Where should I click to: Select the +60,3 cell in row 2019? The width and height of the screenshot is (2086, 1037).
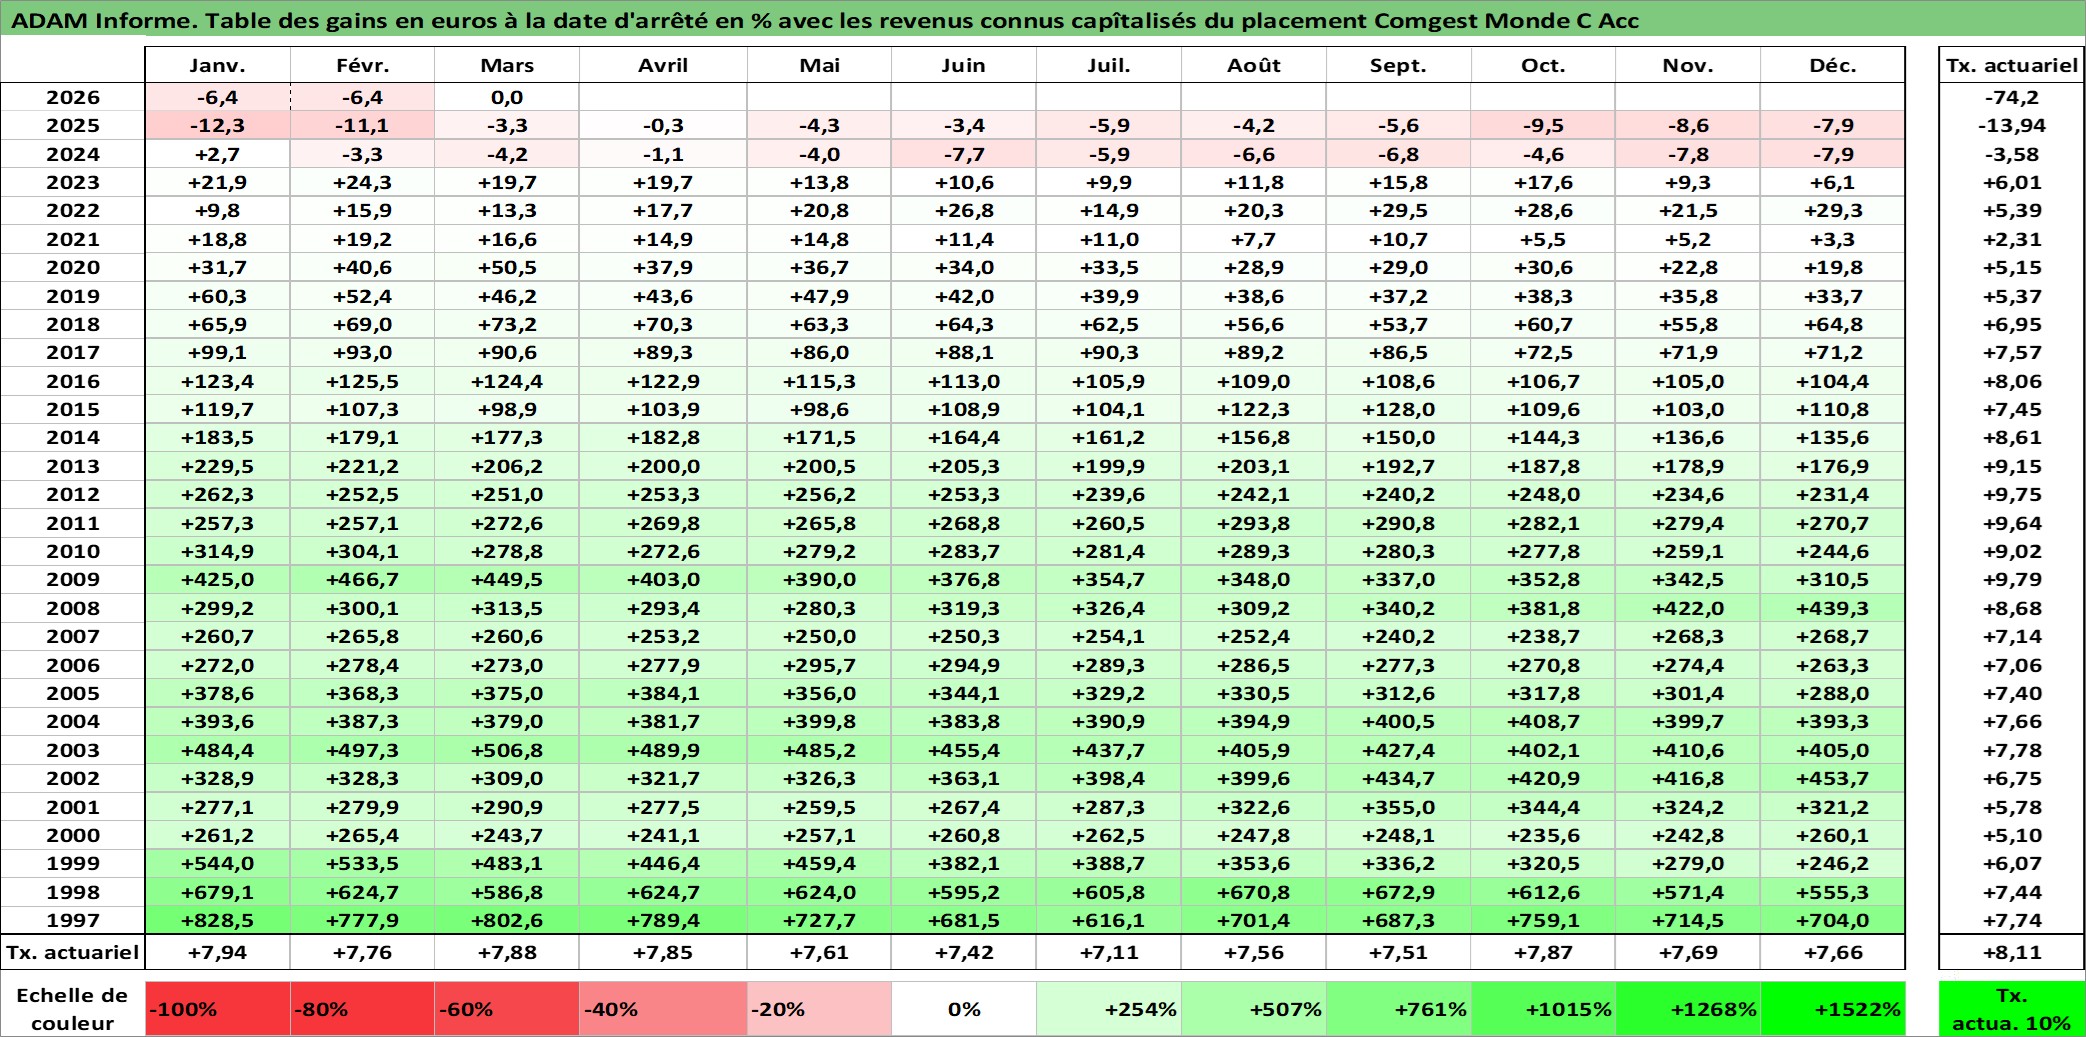click(x=217, y=296)
